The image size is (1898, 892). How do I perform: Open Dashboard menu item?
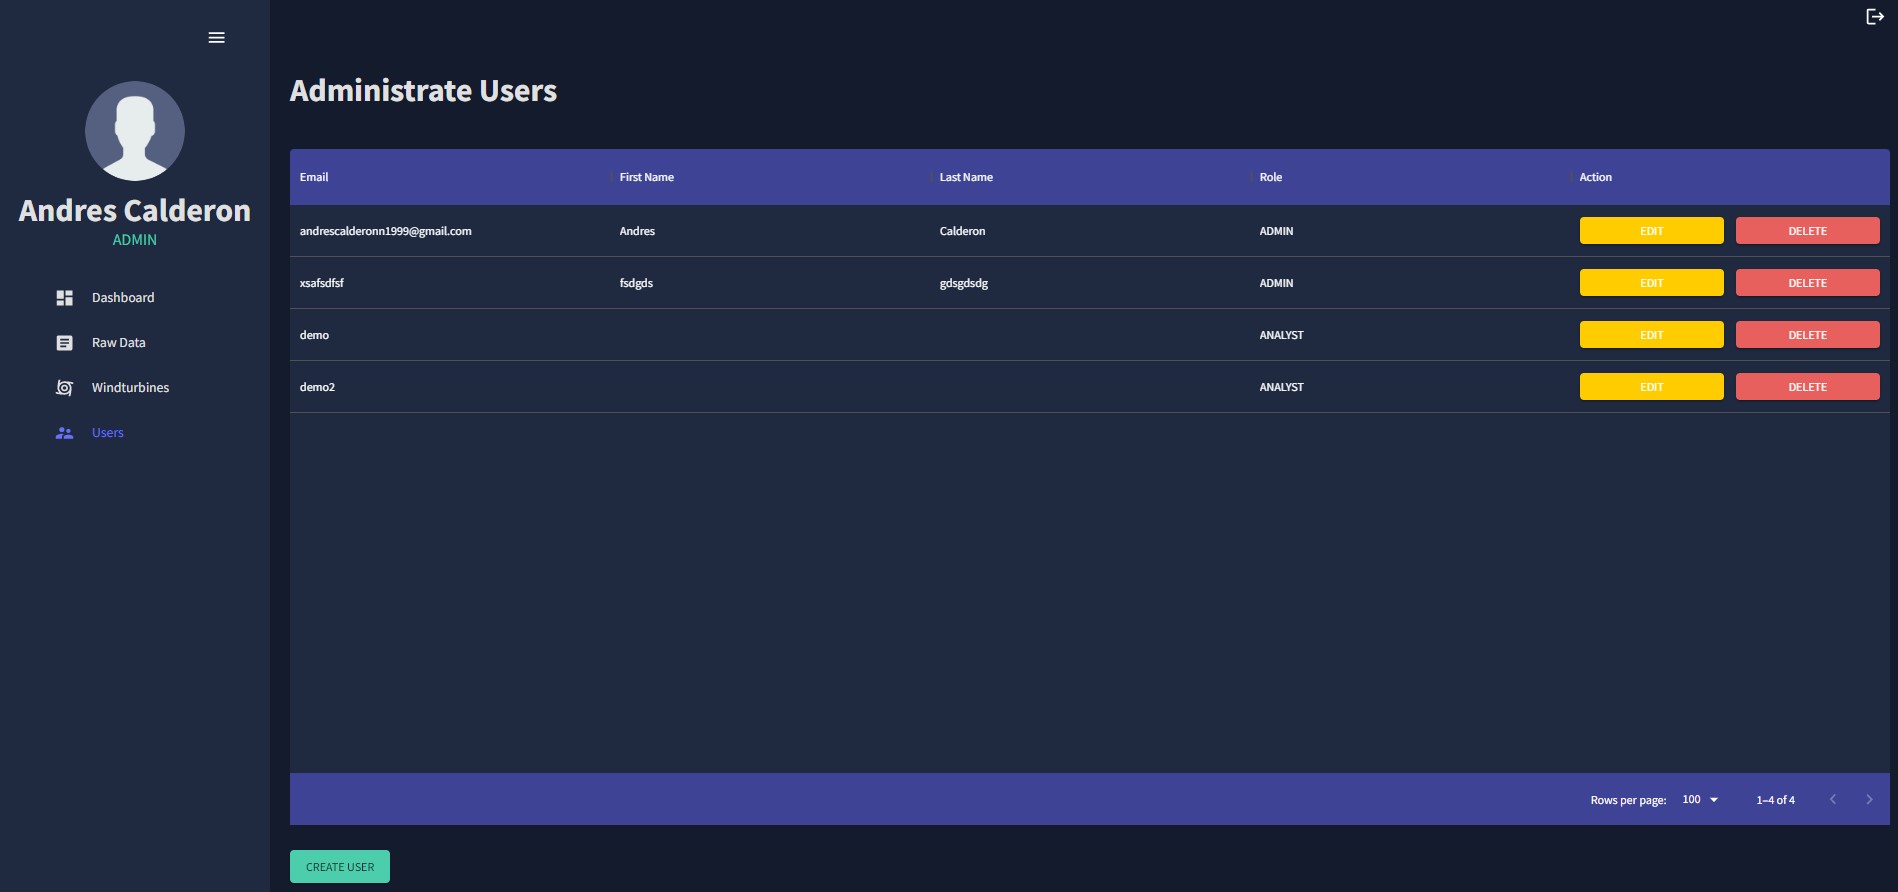[x=135, y=298]
